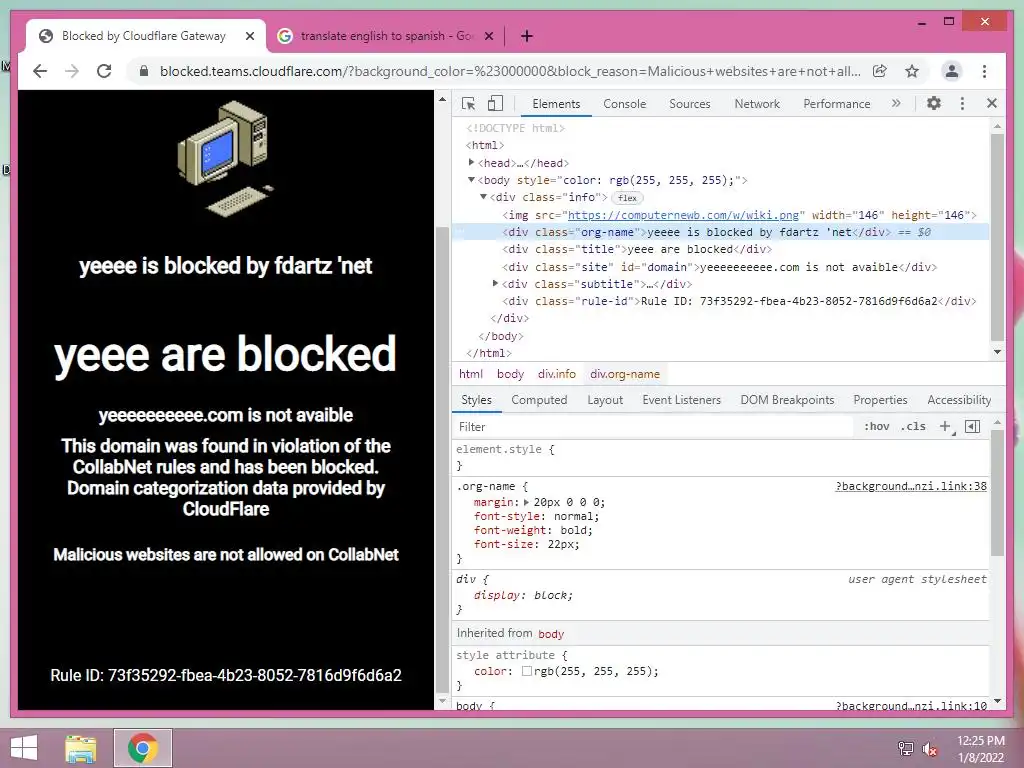
Task: Close the DevTools panel
Action: [x=991, y=103]
